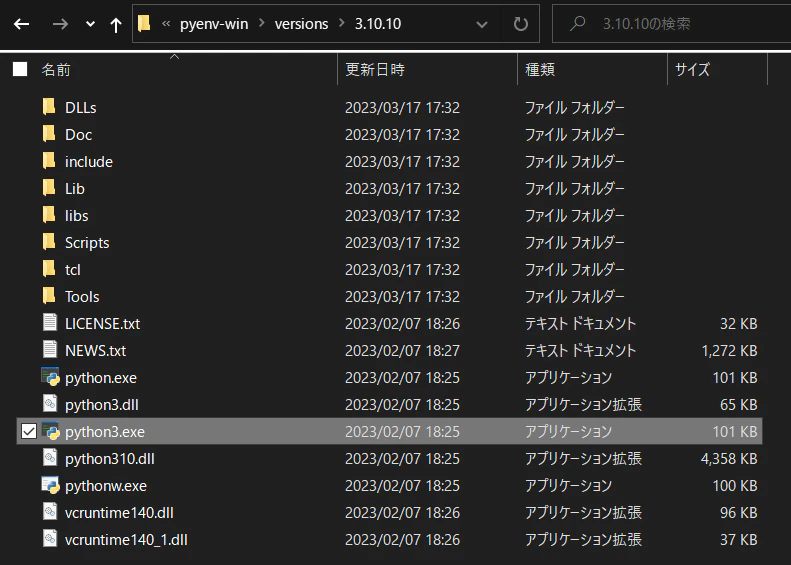Select the libs folder icon
The image size is (791, 565).
click(49, 215)
